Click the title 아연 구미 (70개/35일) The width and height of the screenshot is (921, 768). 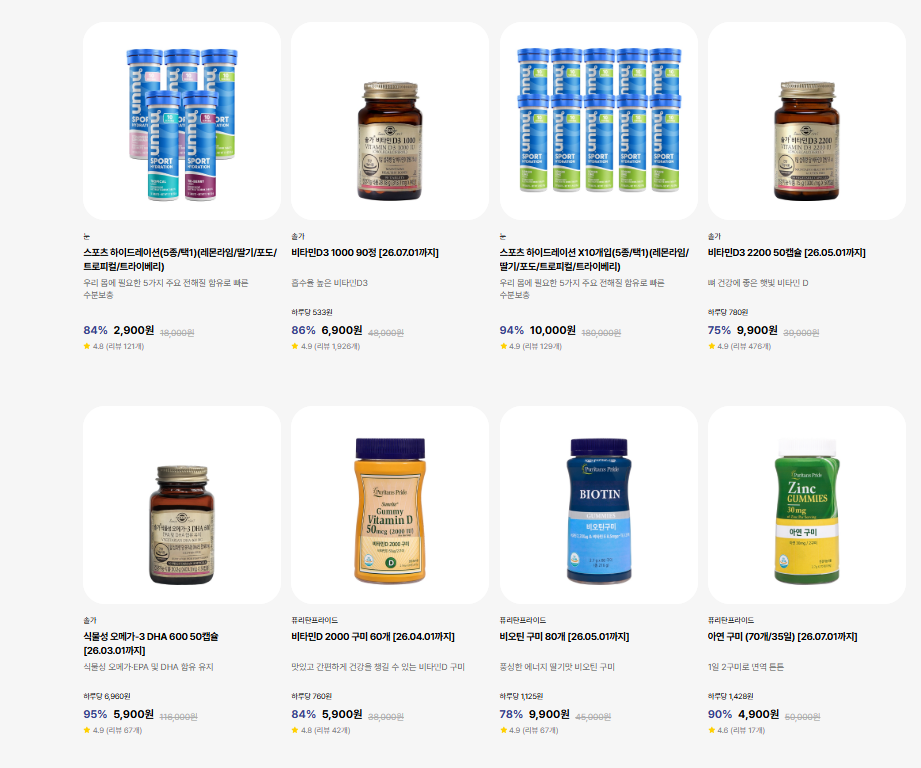pyautogui.click(x=782, y=636)
